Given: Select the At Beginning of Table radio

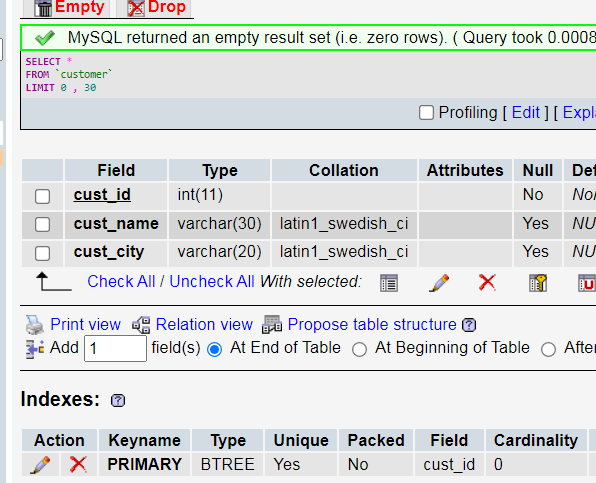Looking at the screenshot, I should click(359, 349).
